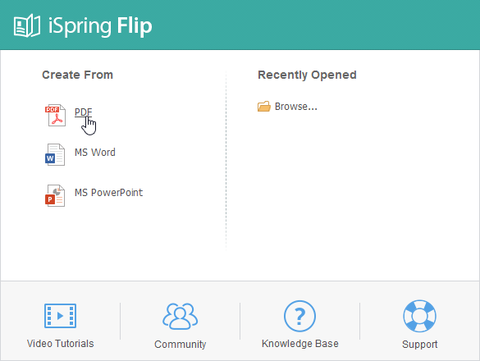Open the Browse... link for recent files

point(296,106)
